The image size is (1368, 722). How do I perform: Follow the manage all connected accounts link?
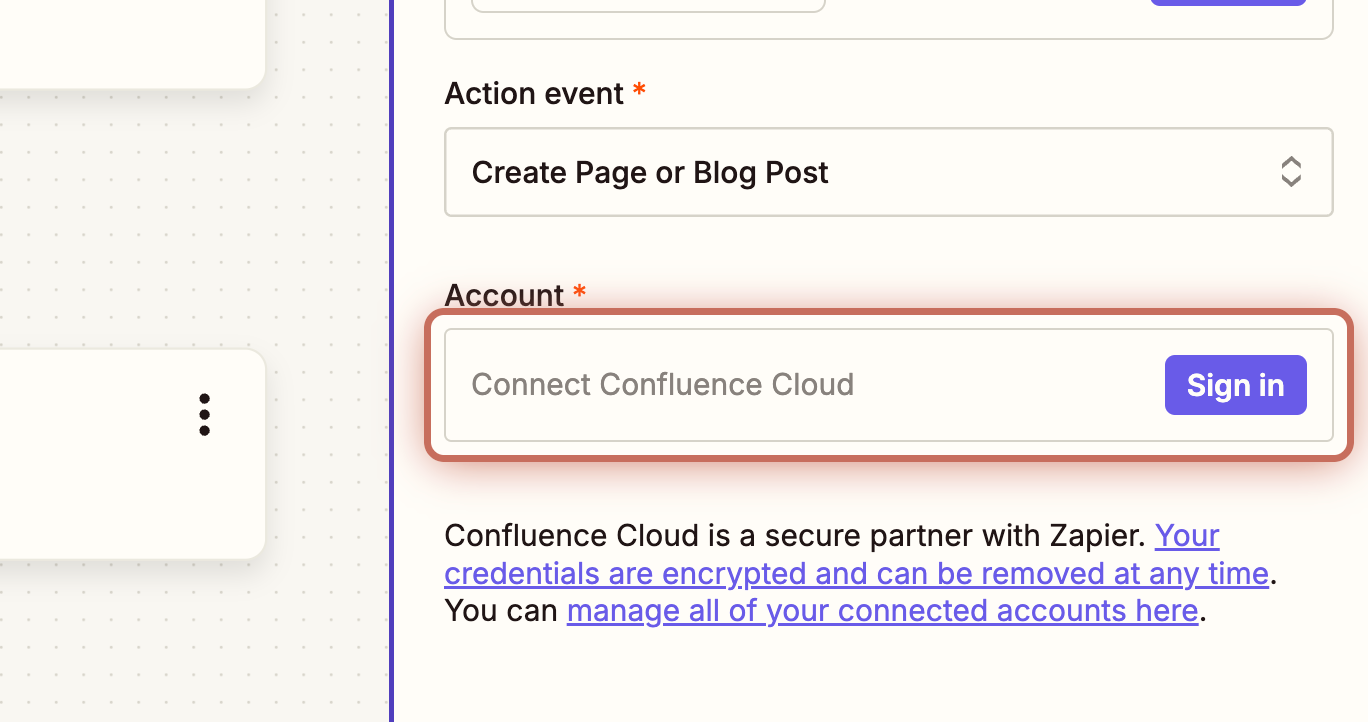click(882, 610)
